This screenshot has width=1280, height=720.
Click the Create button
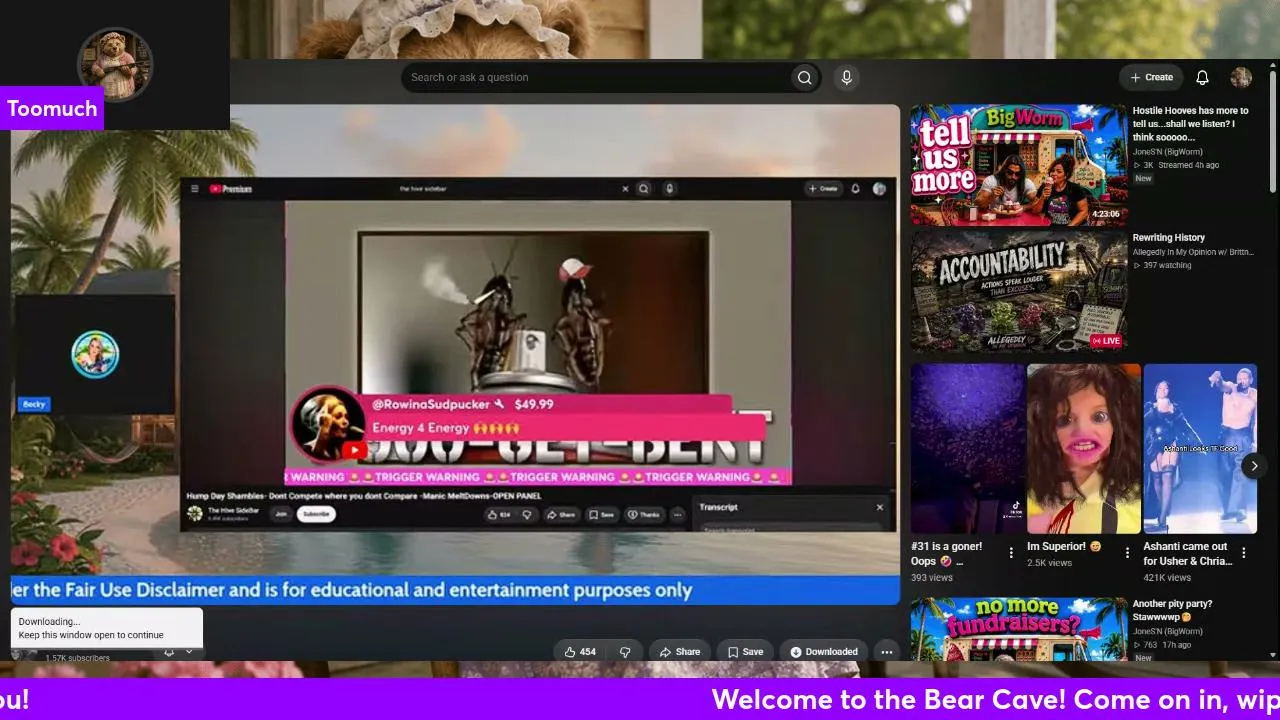tap(1152, 77)
